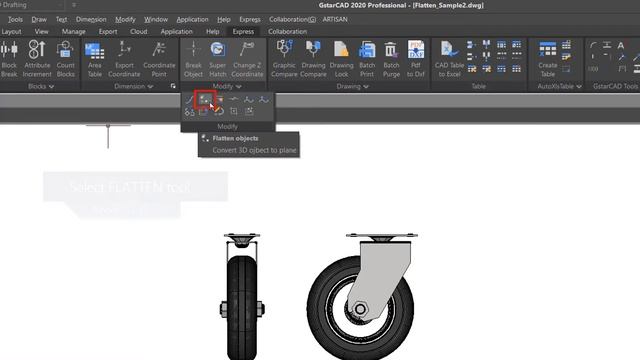Launch Graphic Compare
Viewport: 640px width, 360px height.
click(284, 59)
